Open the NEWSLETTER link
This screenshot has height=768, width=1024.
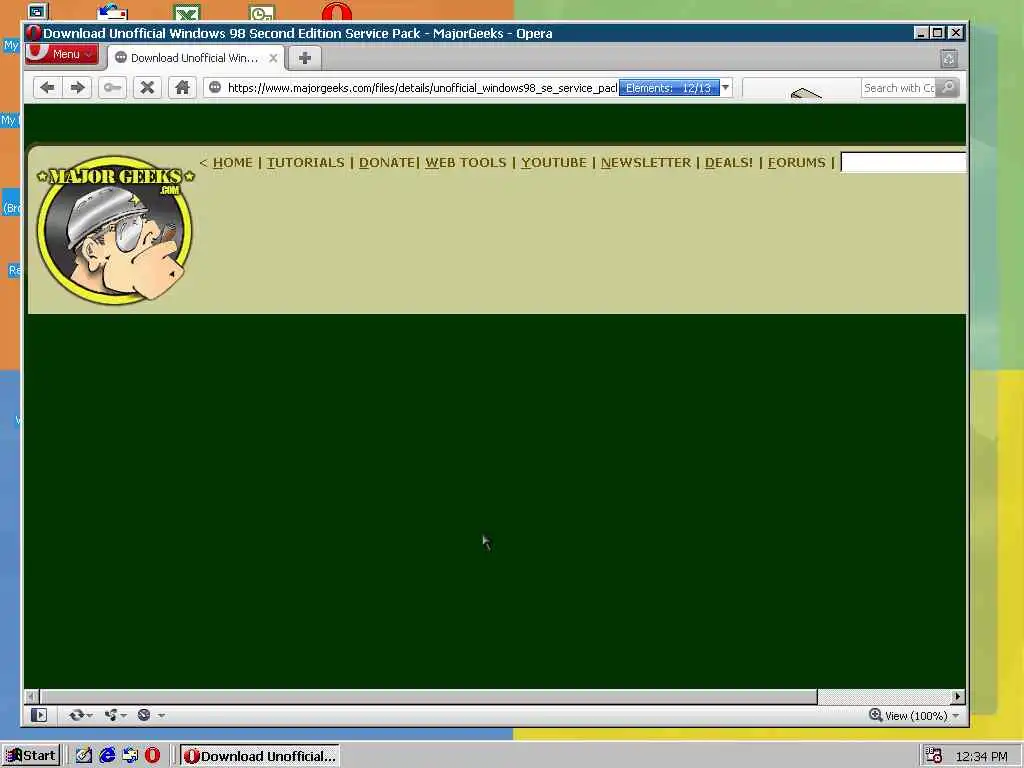[x=646, y=163]
